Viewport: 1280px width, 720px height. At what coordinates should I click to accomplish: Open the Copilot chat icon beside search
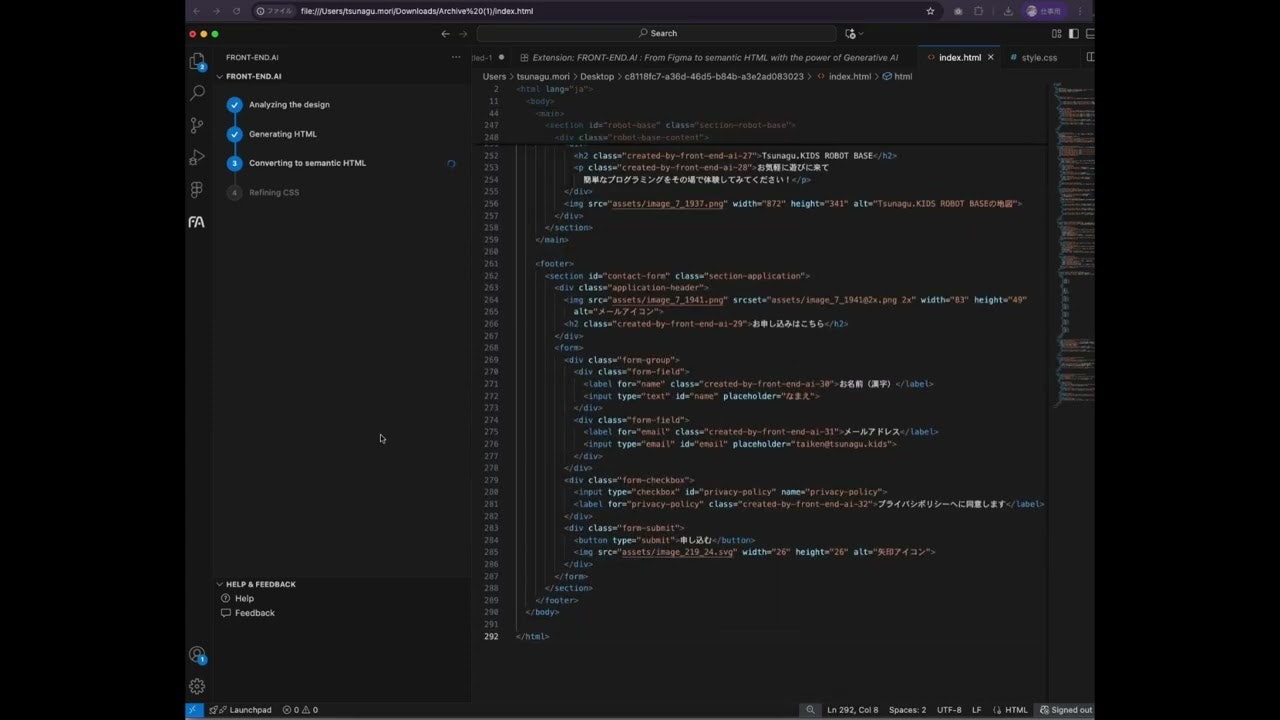[851, 33]
